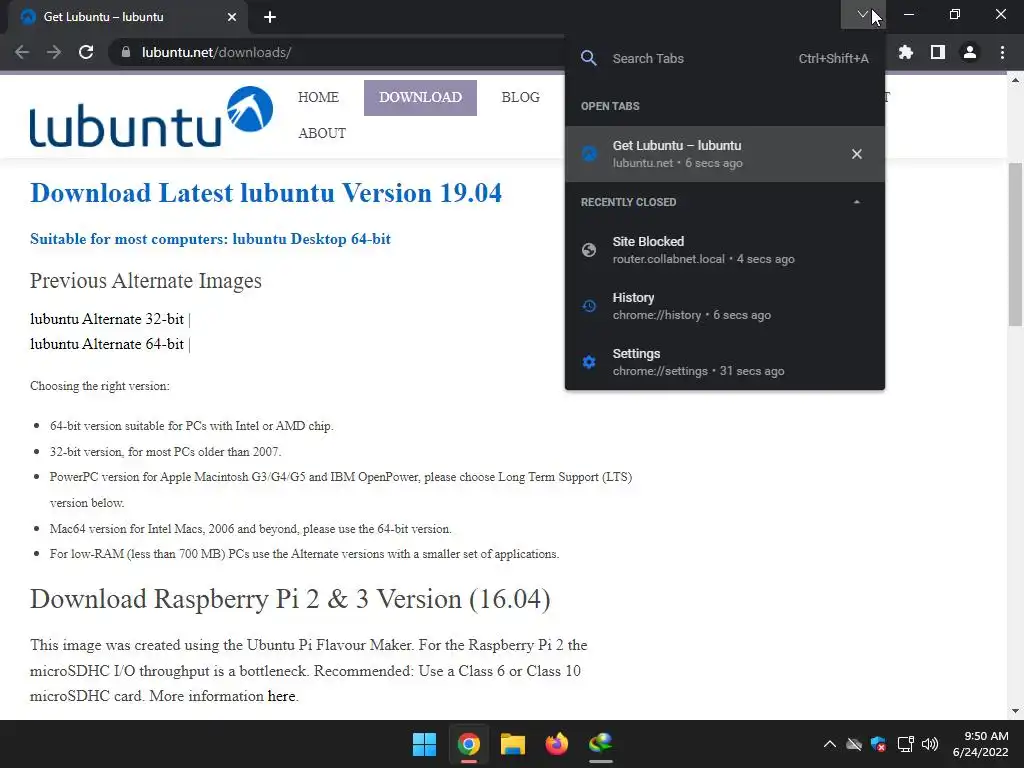Toggle the Search Tabs chevron button
1024x768 pixels.
[863, 14]
